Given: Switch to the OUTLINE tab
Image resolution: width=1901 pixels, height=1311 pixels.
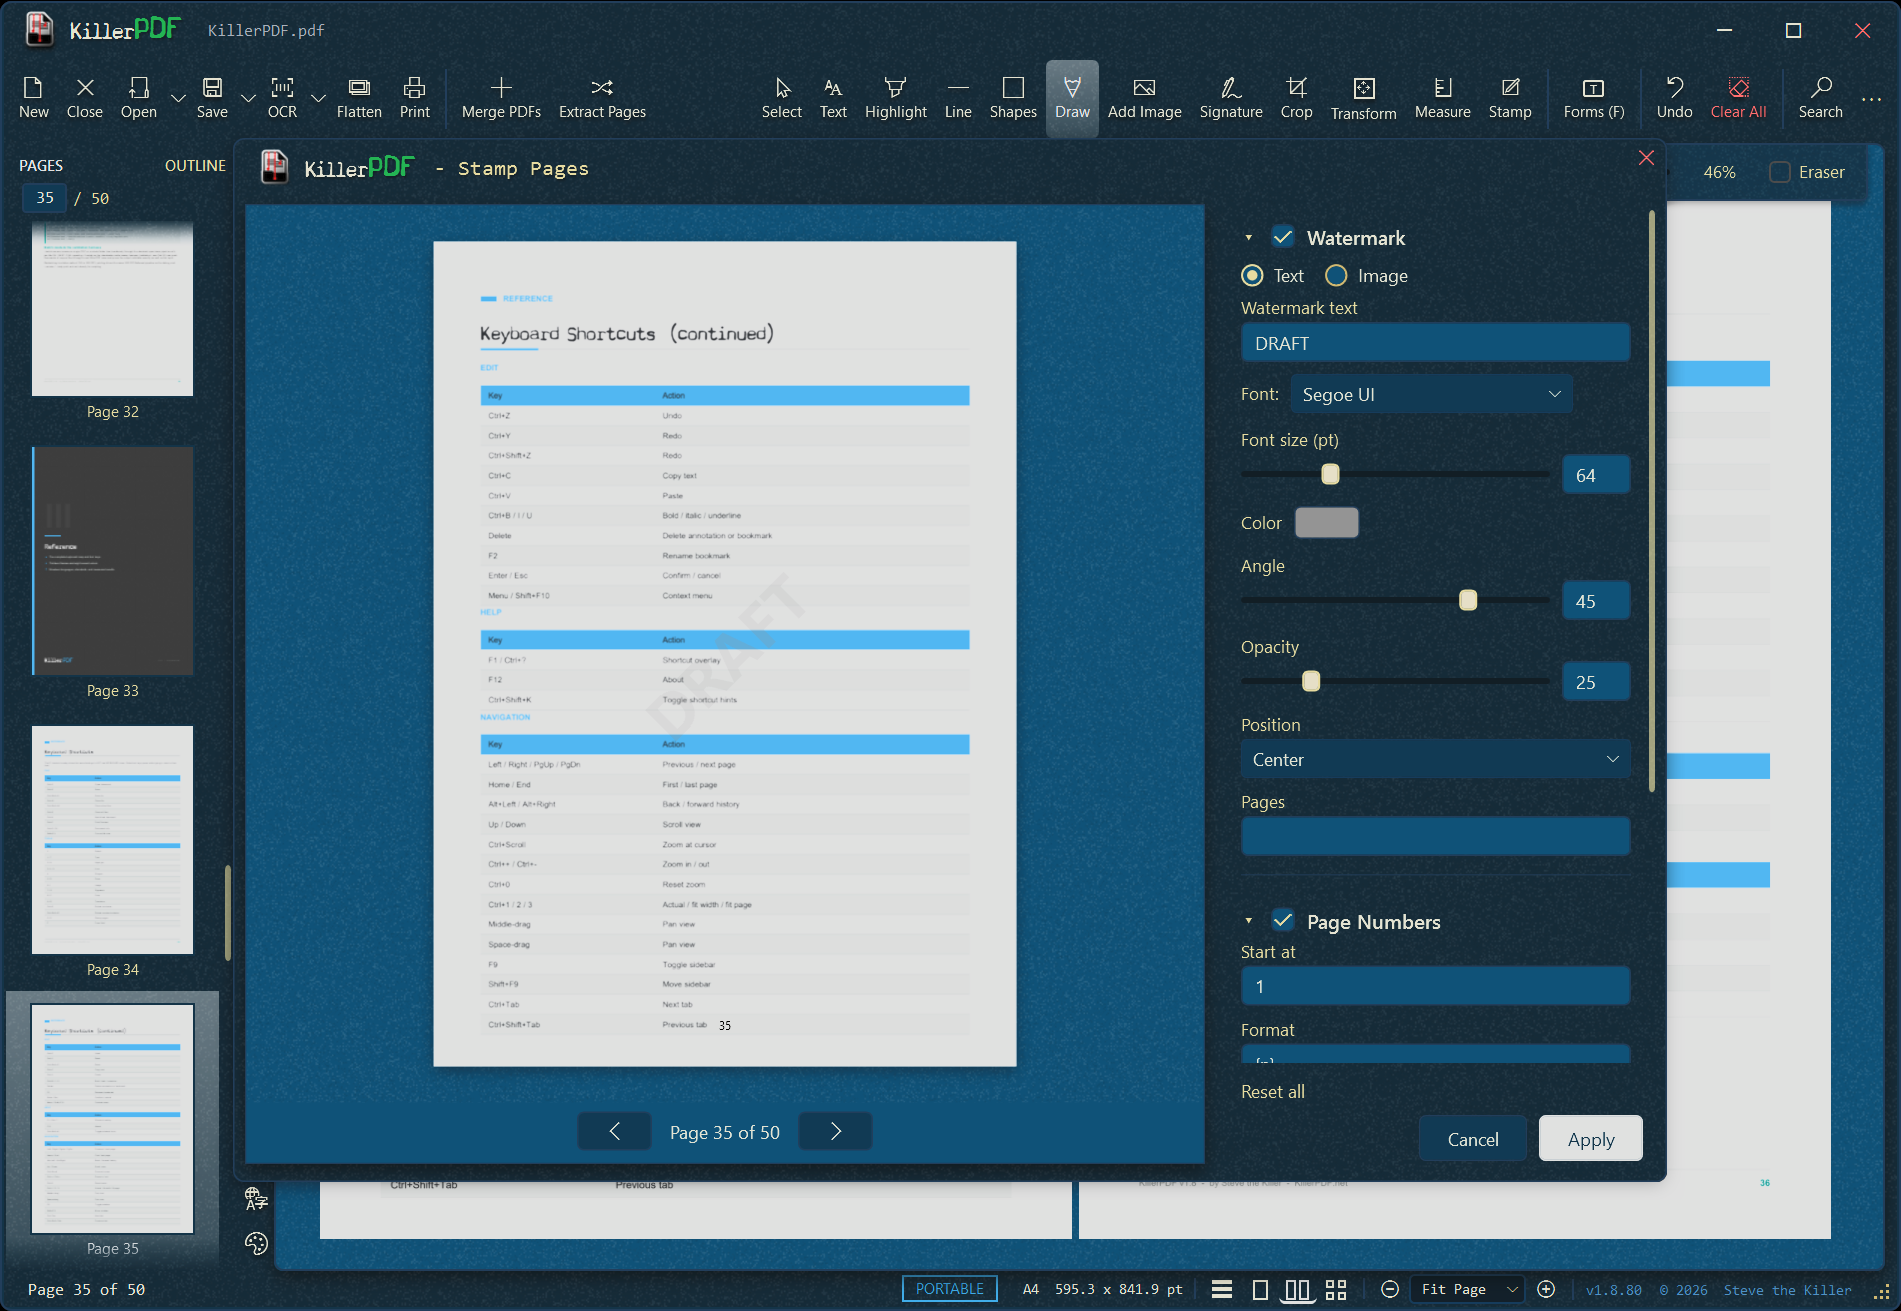Looking at the screenshot, I should click(195, 165).
